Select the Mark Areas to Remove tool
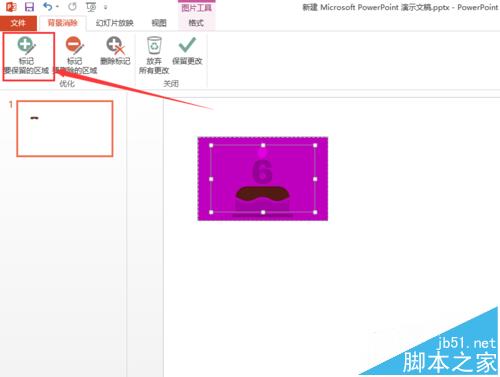The image size is (500, 377). point(75,56)
